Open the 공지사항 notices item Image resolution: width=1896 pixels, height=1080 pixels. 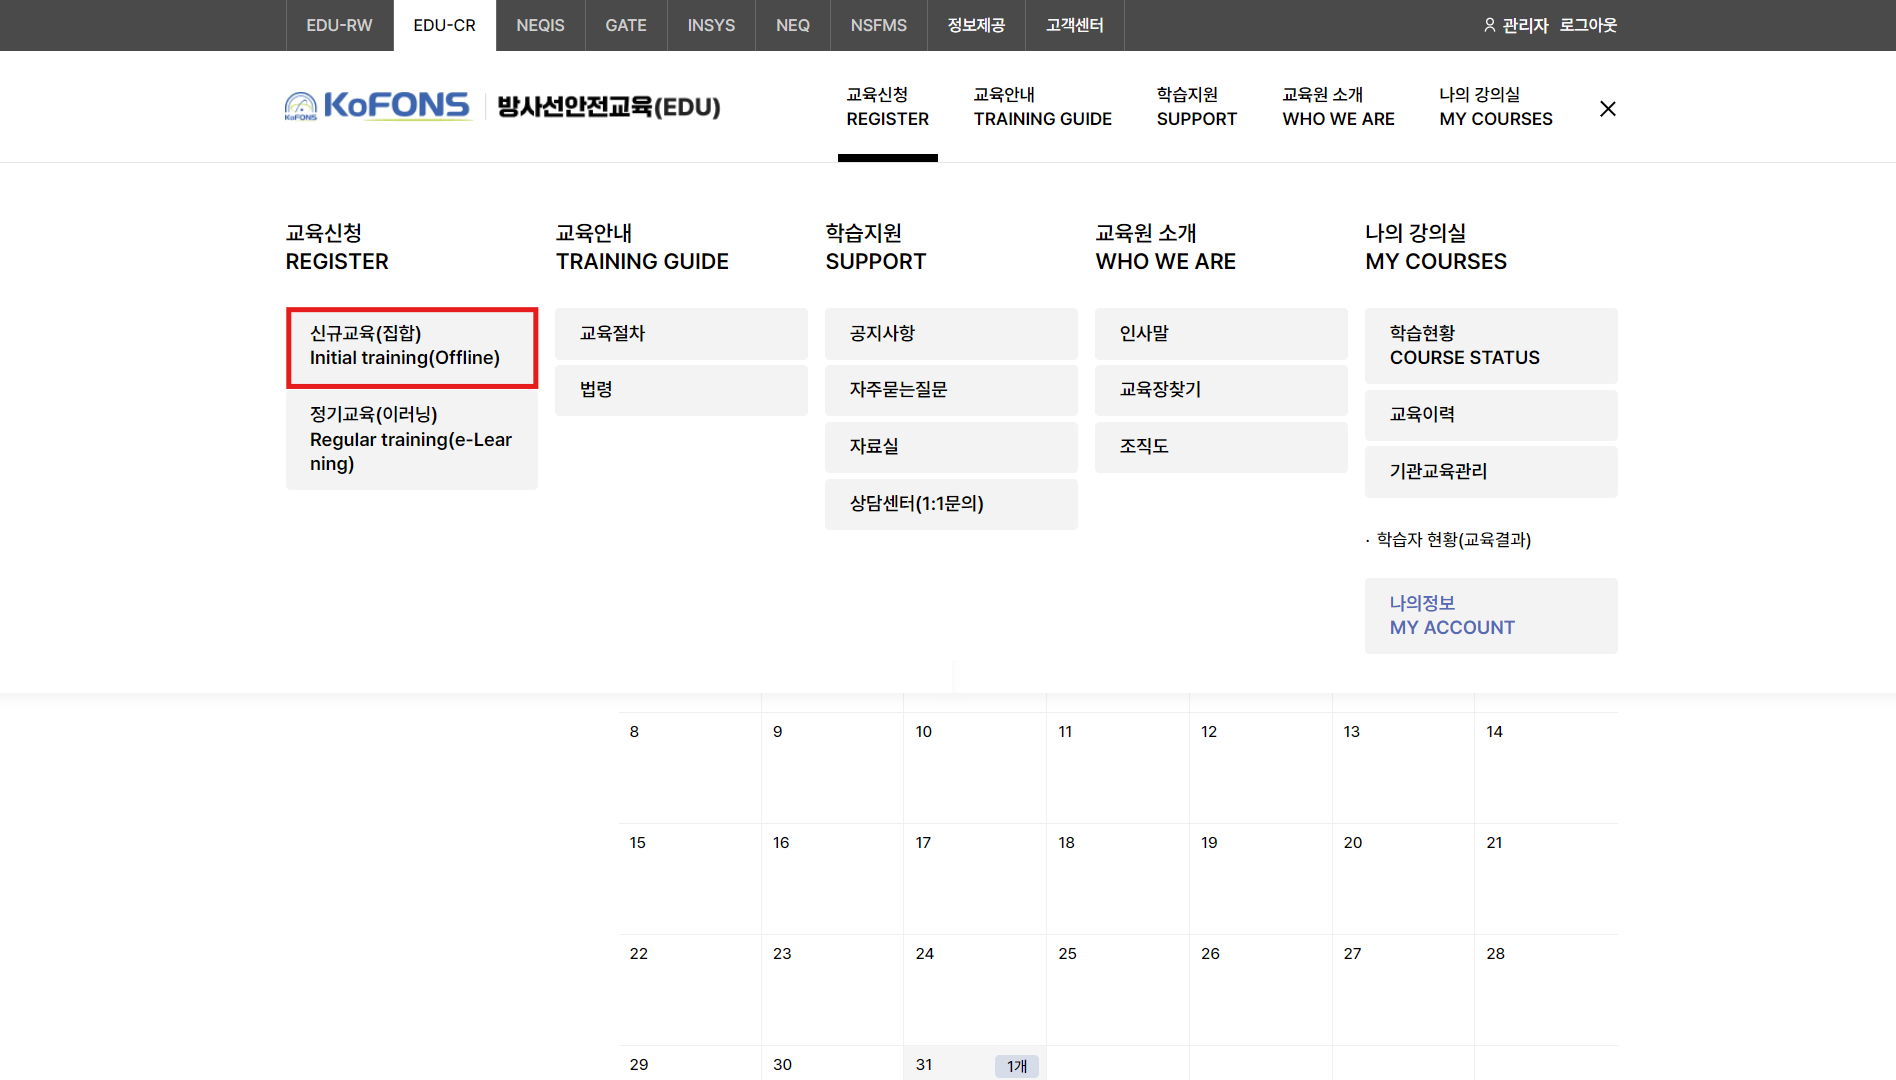[x=951, y=334]
